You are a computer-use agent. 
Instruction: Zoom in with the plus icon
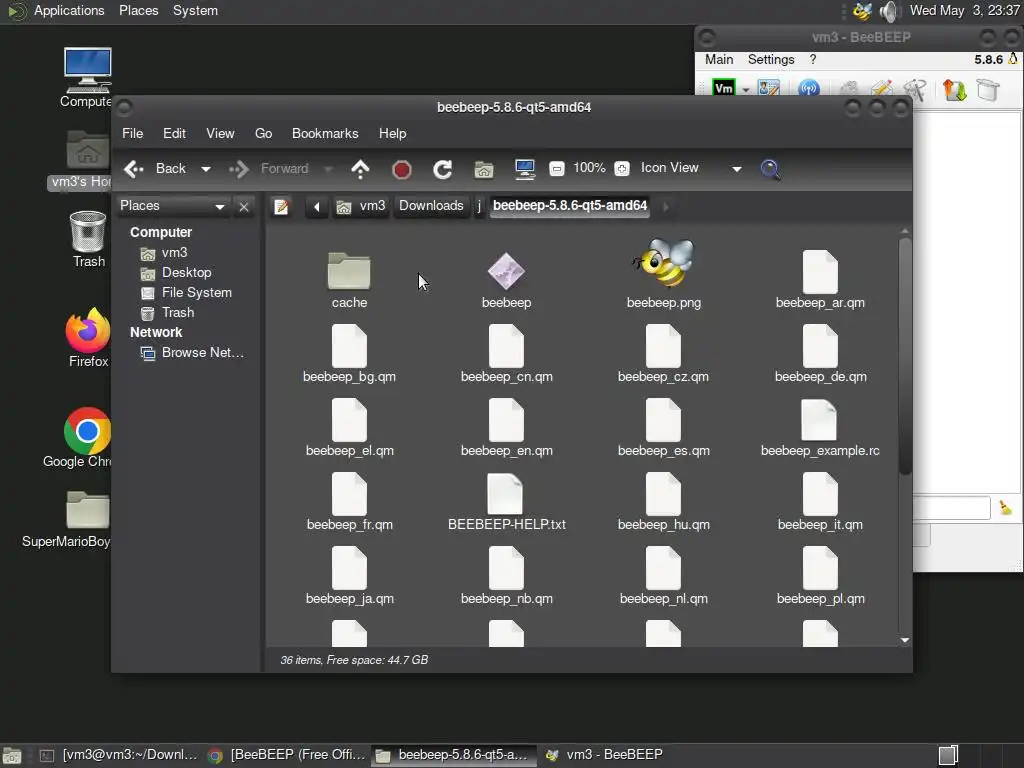point(622,168)
